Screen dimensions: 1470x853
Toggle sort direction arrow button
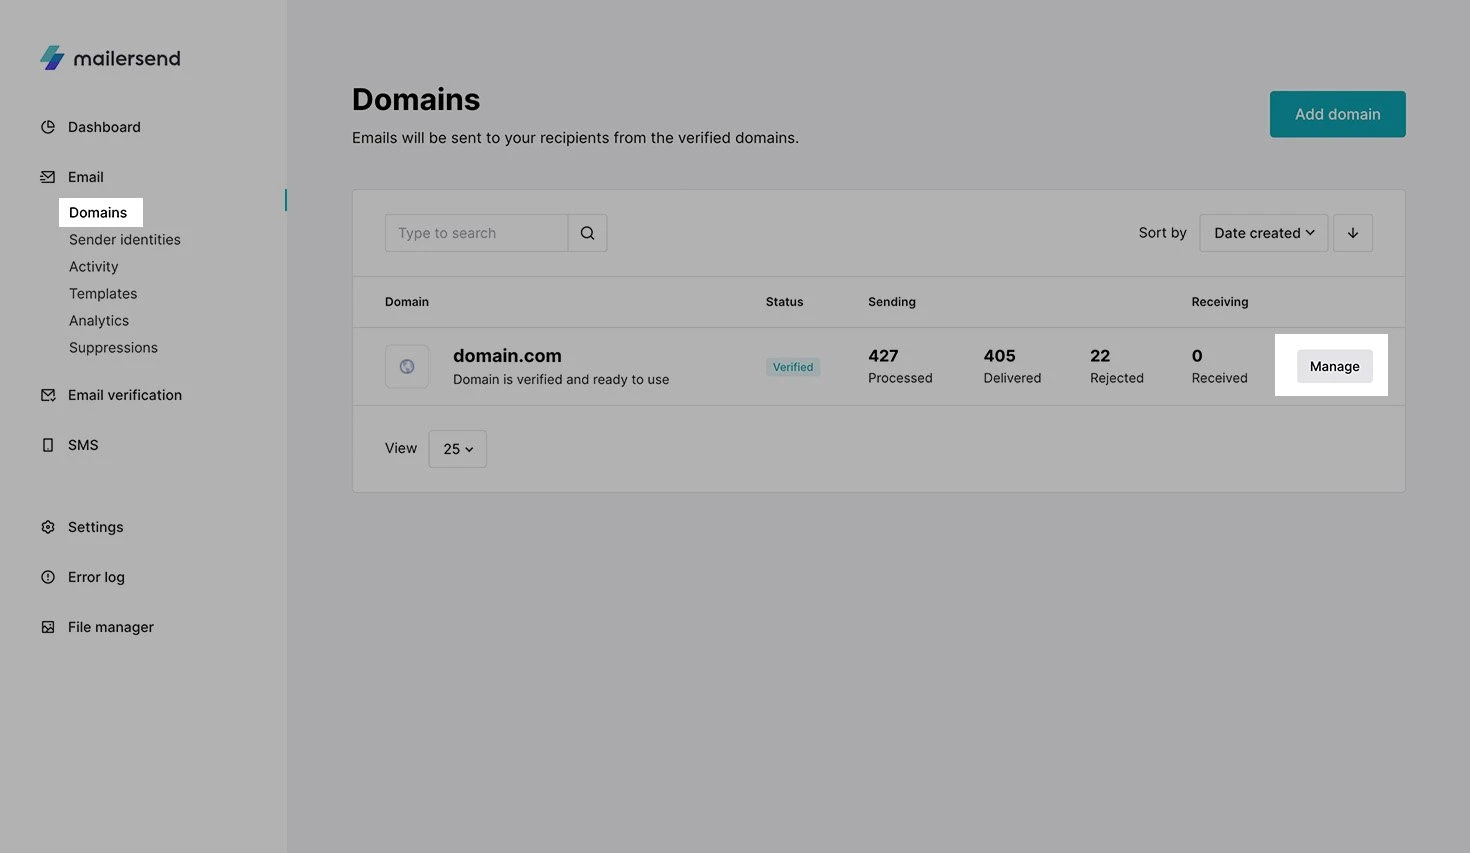[1352, 233]
